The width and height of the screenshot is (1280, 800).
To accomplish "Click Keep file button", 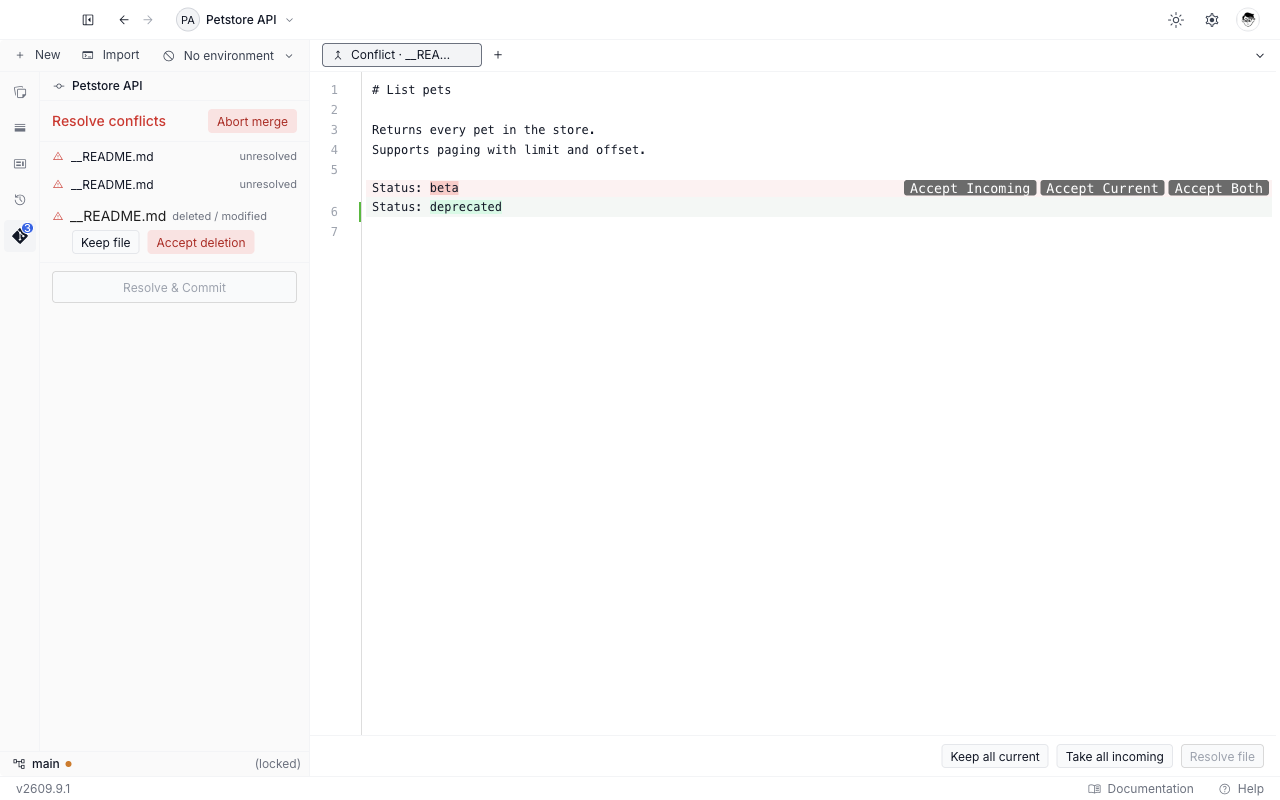I will [x=105, y=242].
